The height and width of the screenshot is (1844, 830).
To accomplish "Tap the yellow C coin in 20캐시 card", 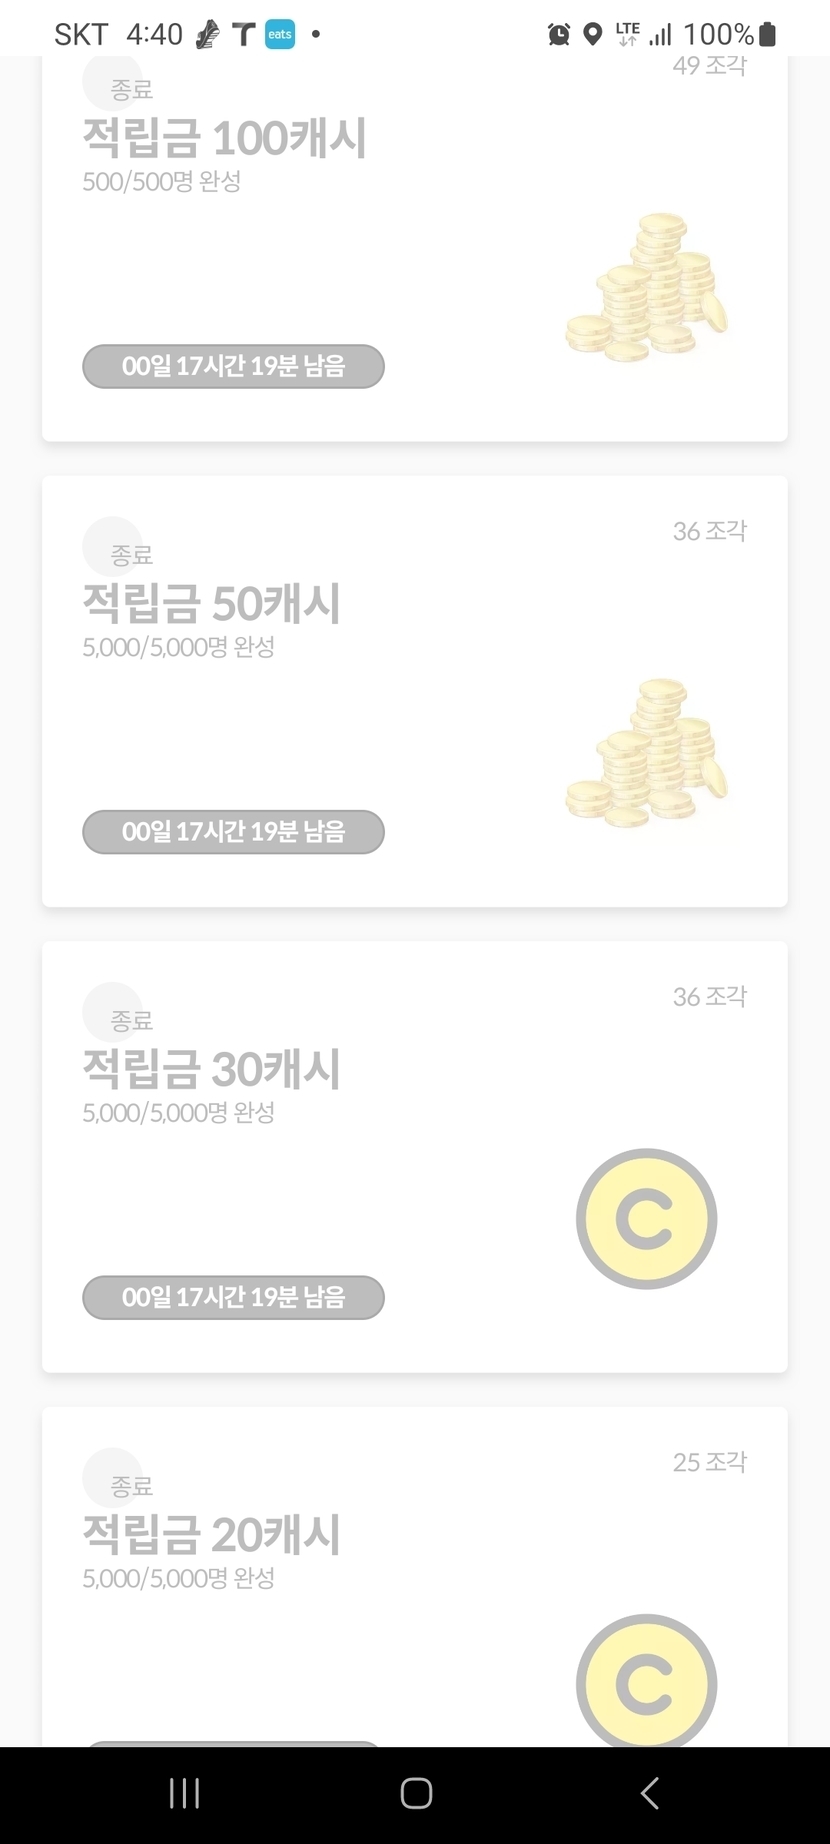I will 646,1682.
